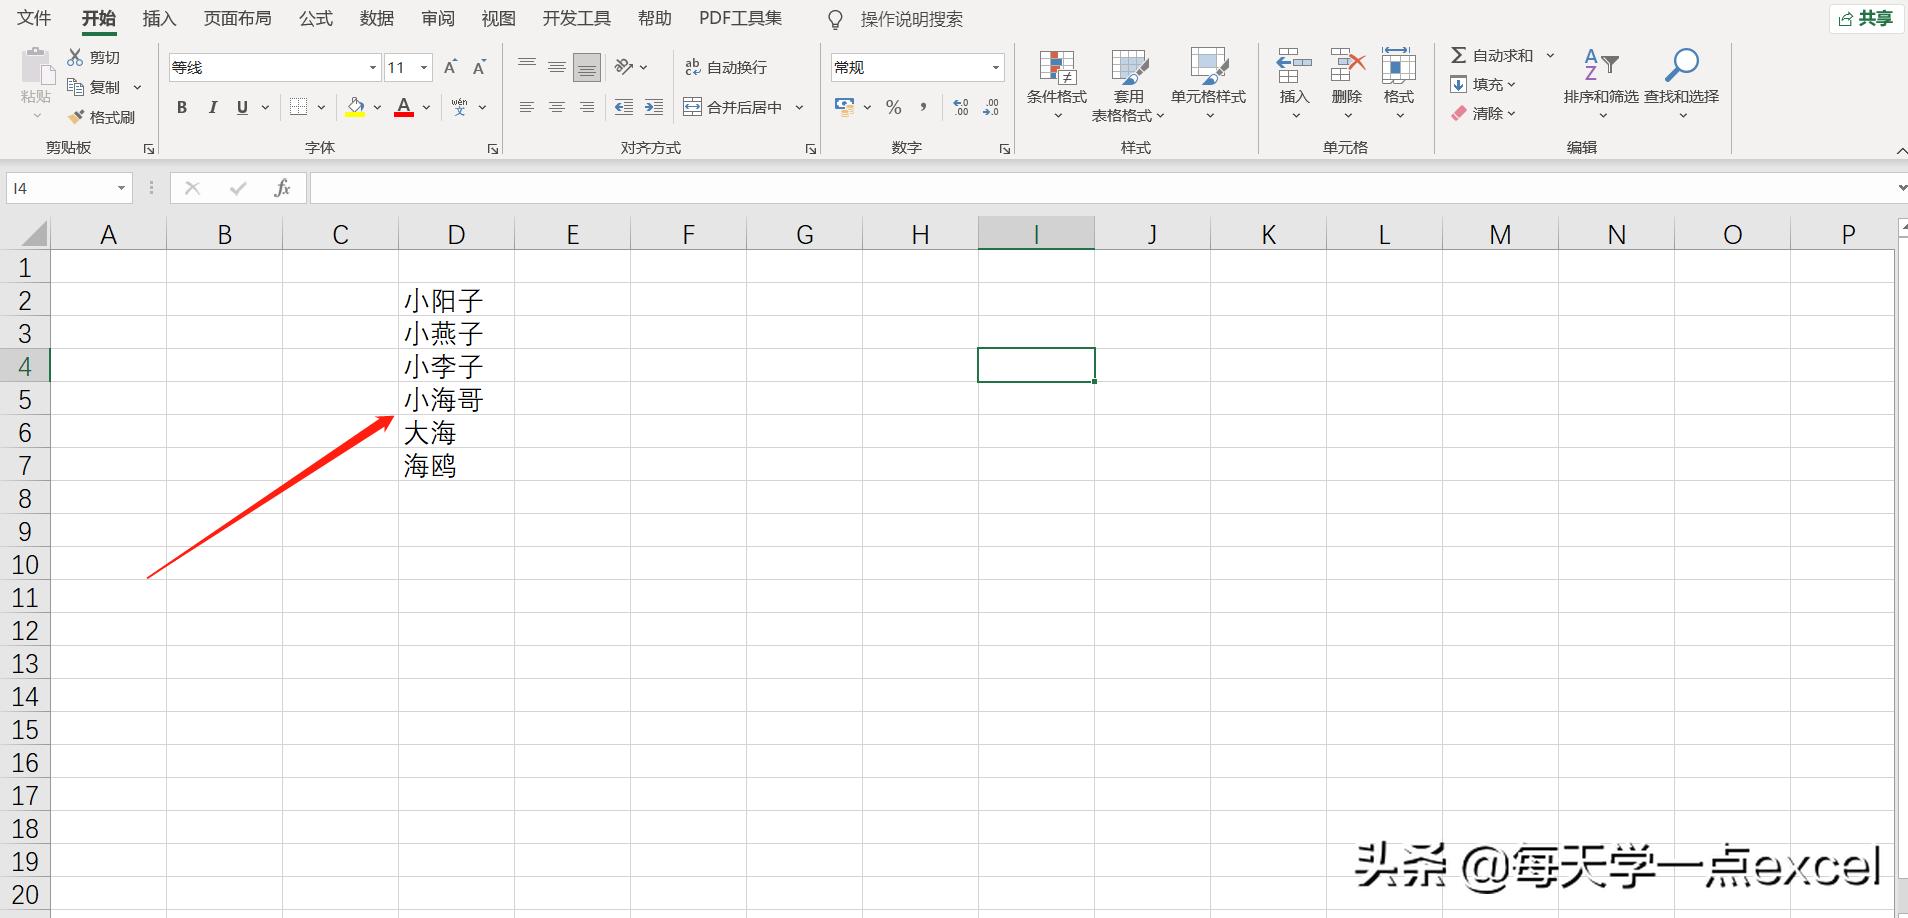Viewport: 1908px width, 918px height.
Task: Open the Clear (清除) dropdown
Action: 1484,114
